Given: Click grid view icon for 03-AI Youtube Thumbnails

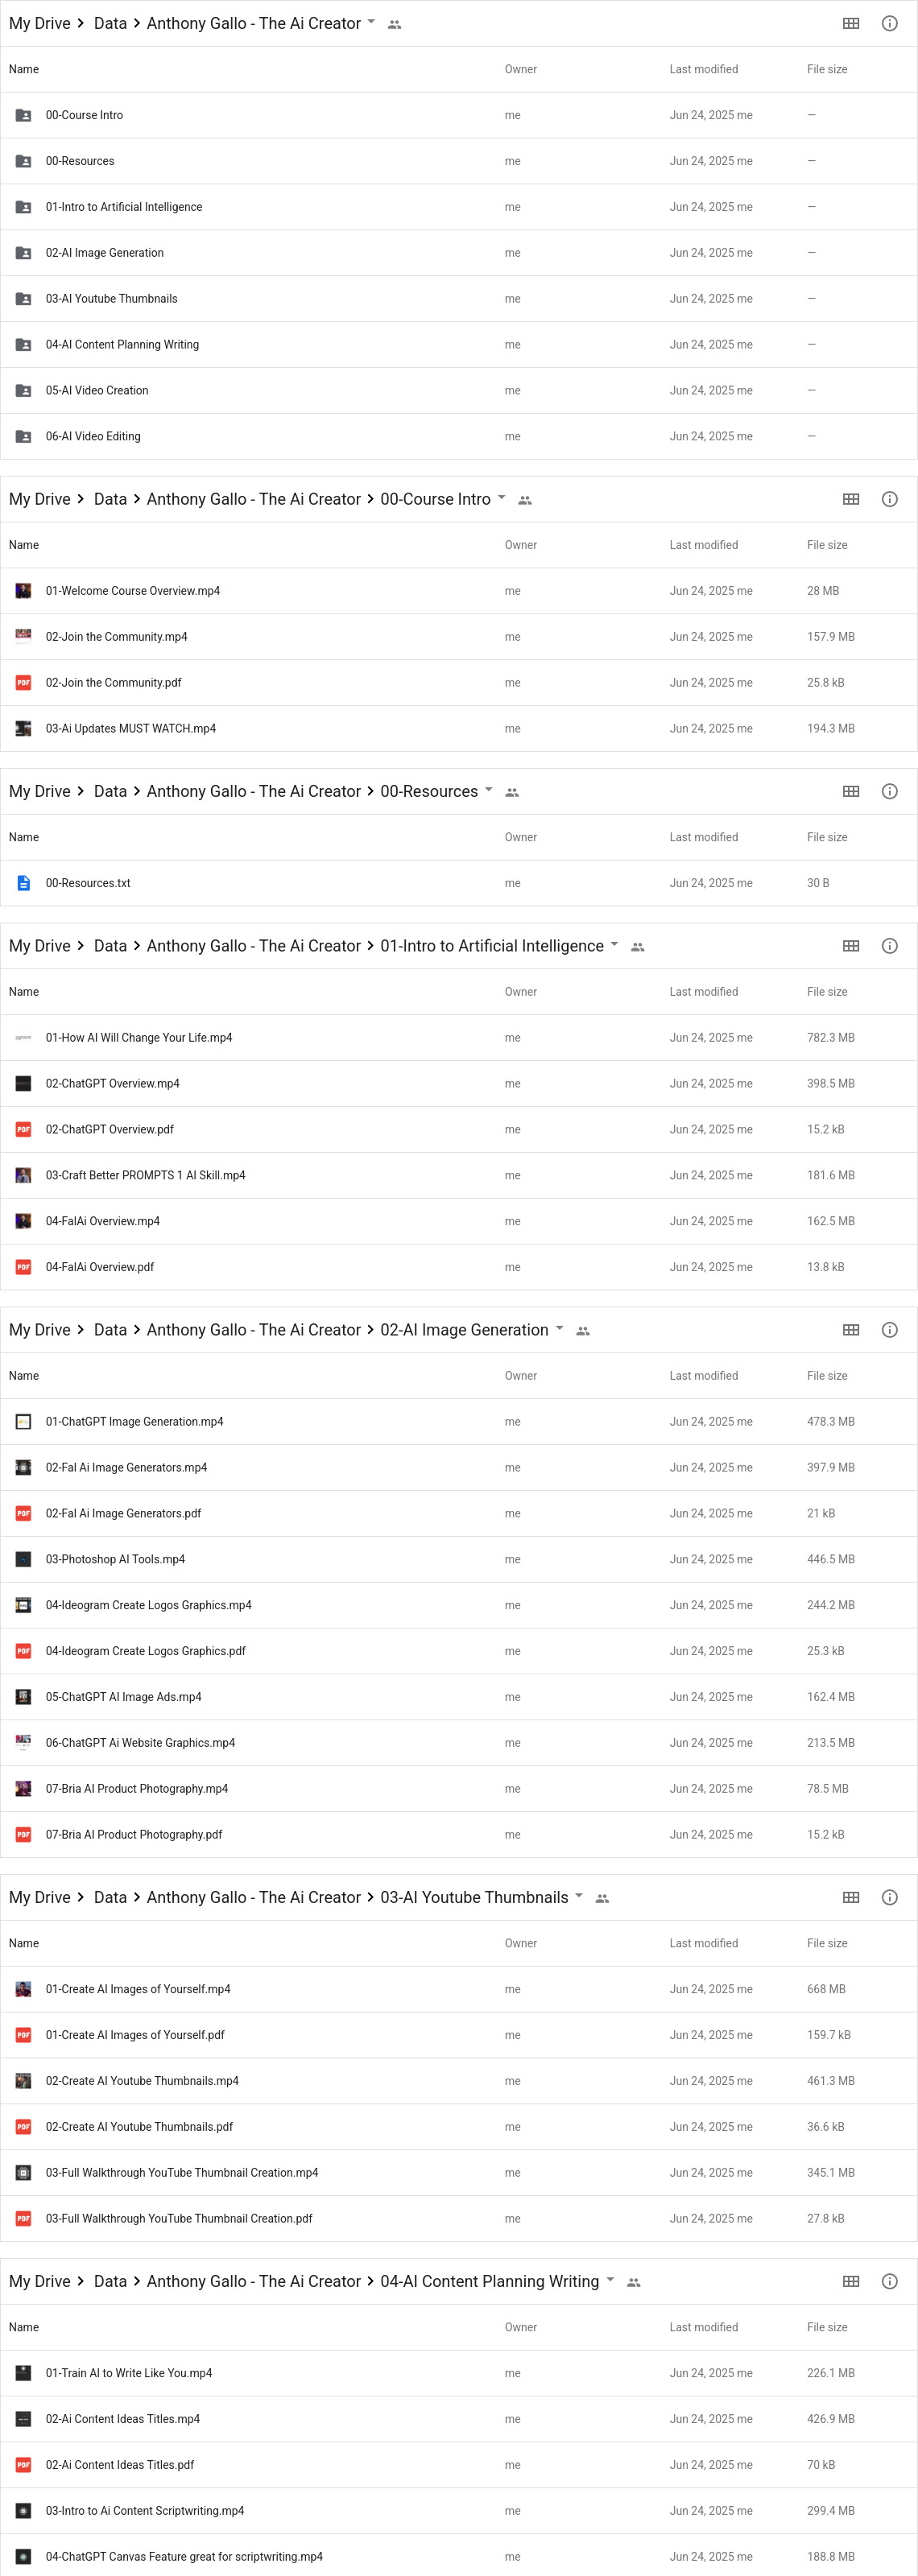Looking at the screenshot, I should click(x=851, y=1897).
